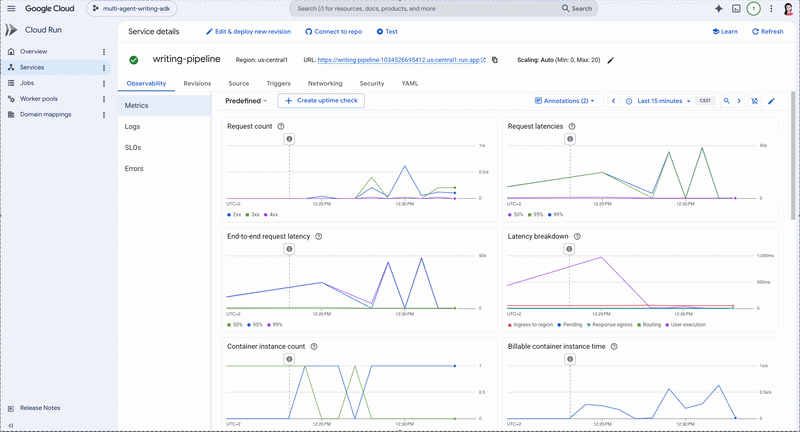Viewport: 800px width, 432px height.
Task: Open the Last 15 minutes time range dropdown
Action: [658, 101]
